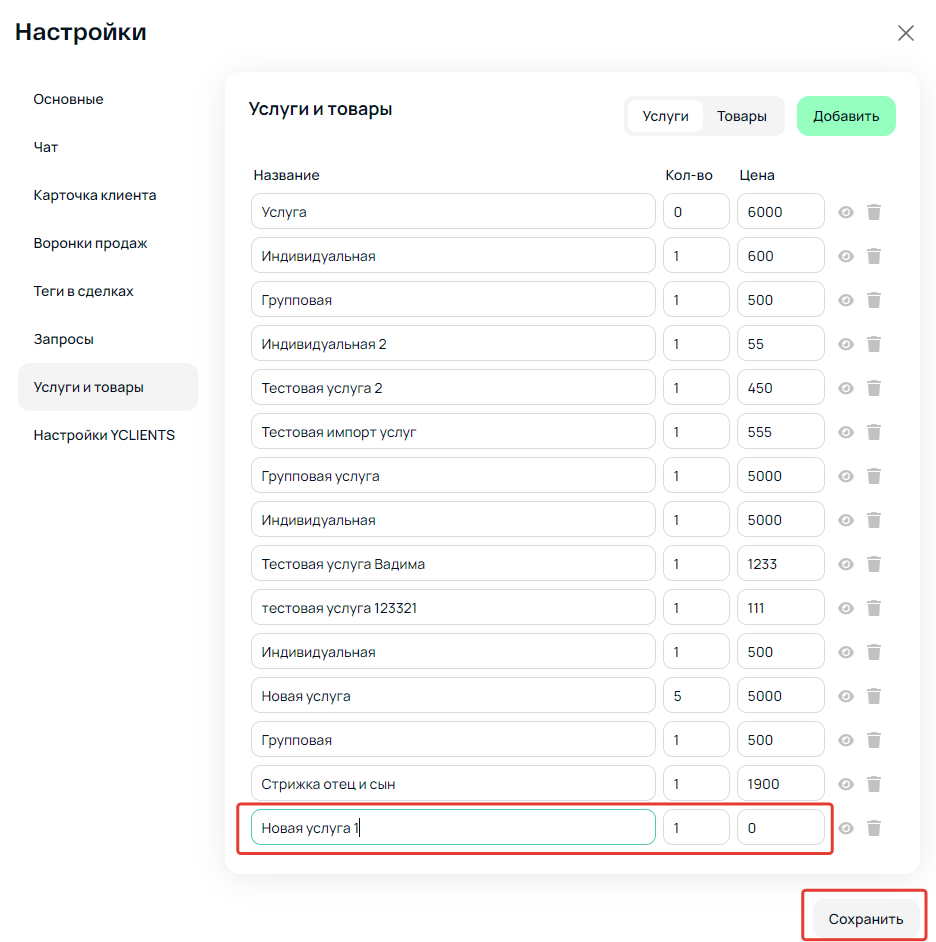Select the Услуги tab
936x942 pixels.
pos(665,116)
